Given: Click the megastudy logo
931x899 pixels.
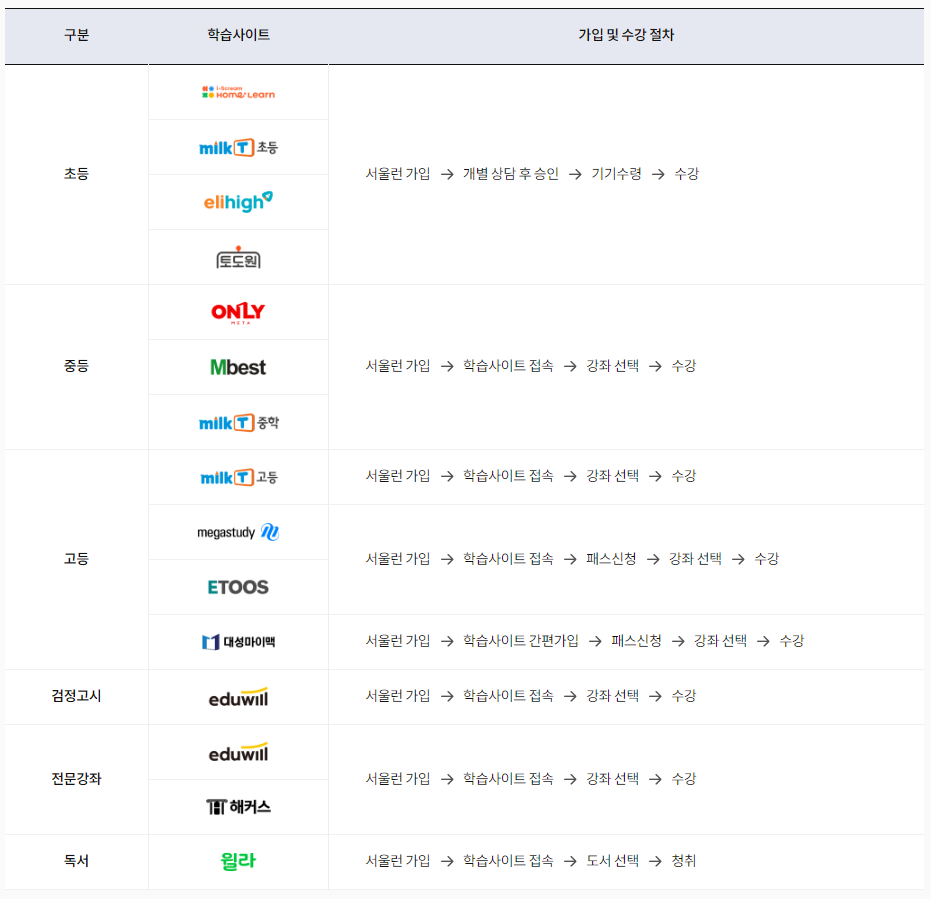Looking at the screenshot, I should click(238, 531).
